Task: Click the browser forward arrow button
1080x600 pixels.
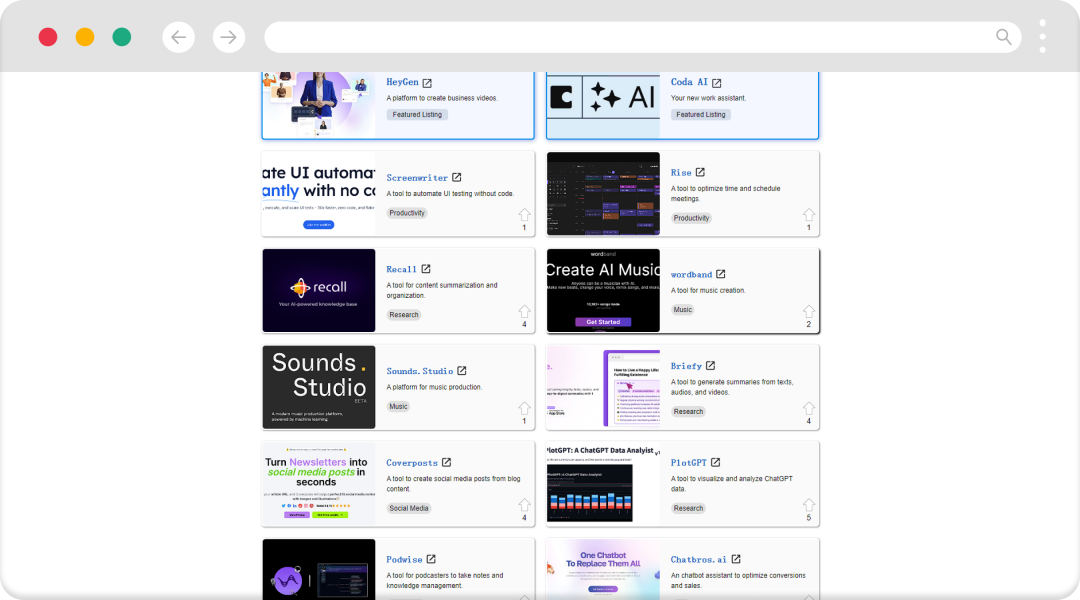Action: [x=229, y=37]
